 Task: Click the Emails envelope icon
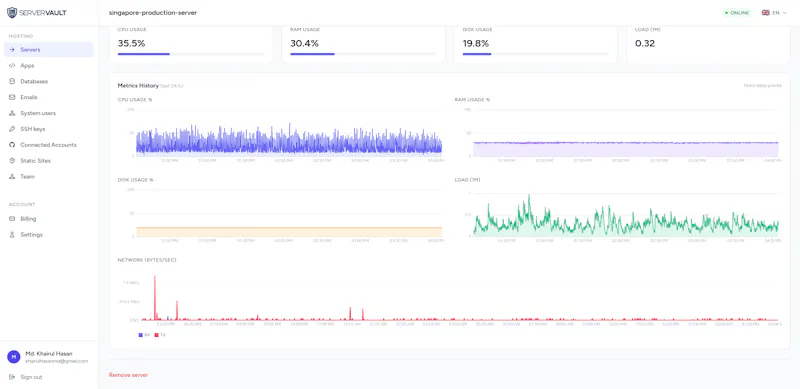(12, 97)
